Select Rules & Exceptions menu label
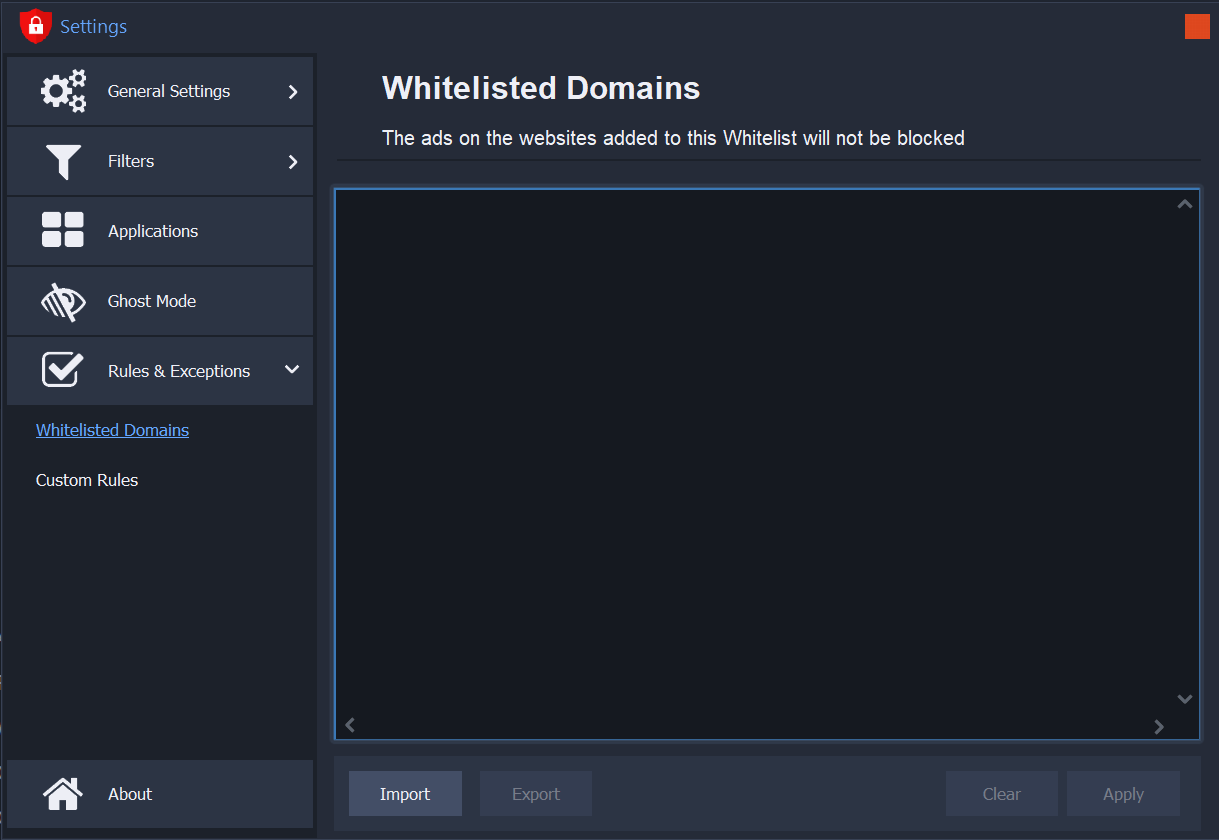Screen dimensions: 1219x840 [x=179, y=371]
